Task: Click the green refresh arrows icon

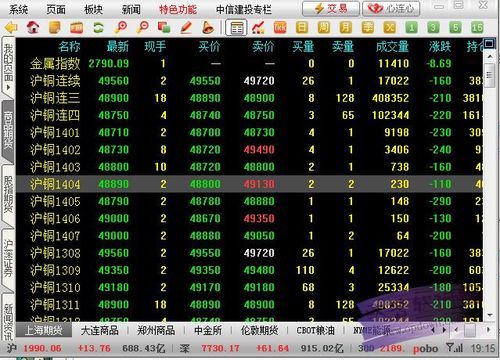Action: pos(99,28)
